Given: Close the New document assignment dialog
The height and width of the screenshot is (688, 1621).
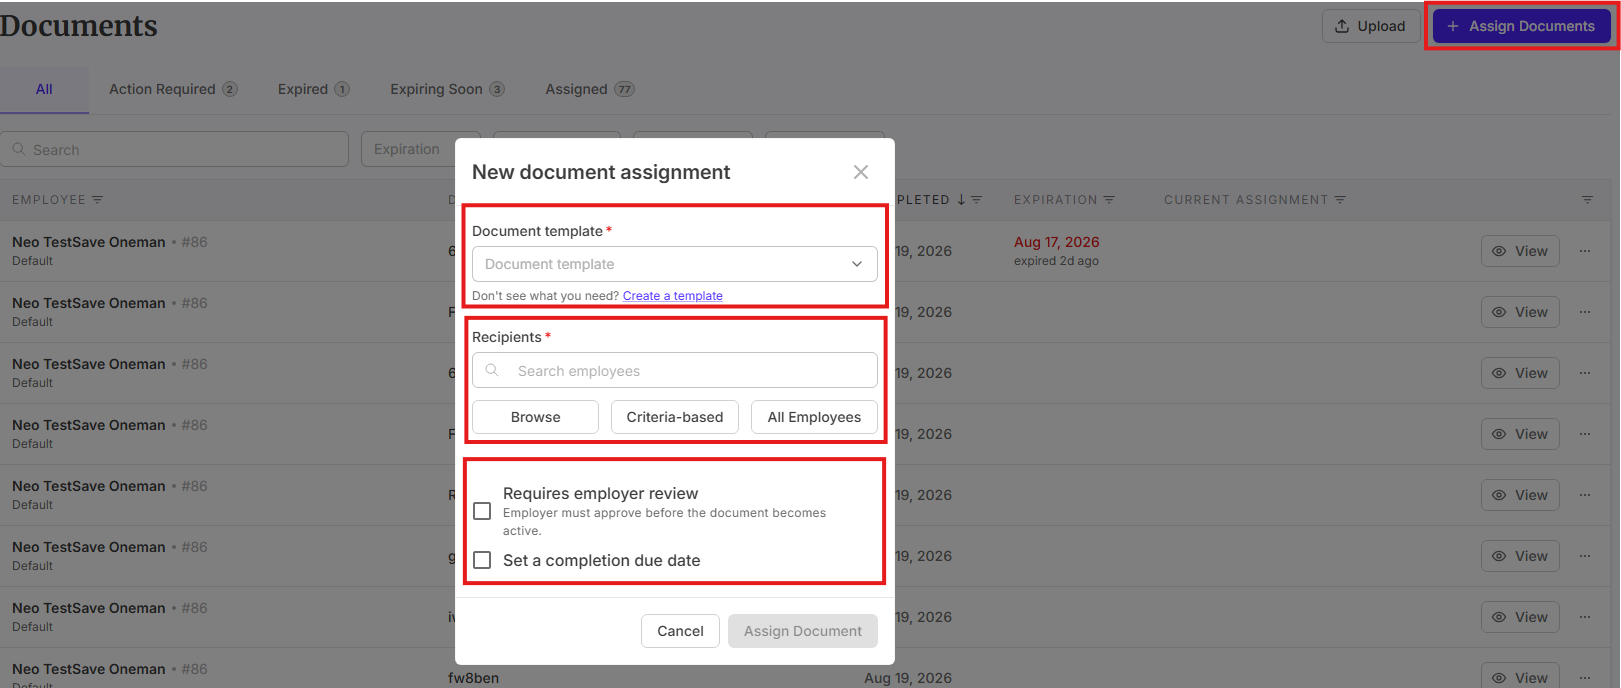Looking at the screenshot, I should click(860, 172).
